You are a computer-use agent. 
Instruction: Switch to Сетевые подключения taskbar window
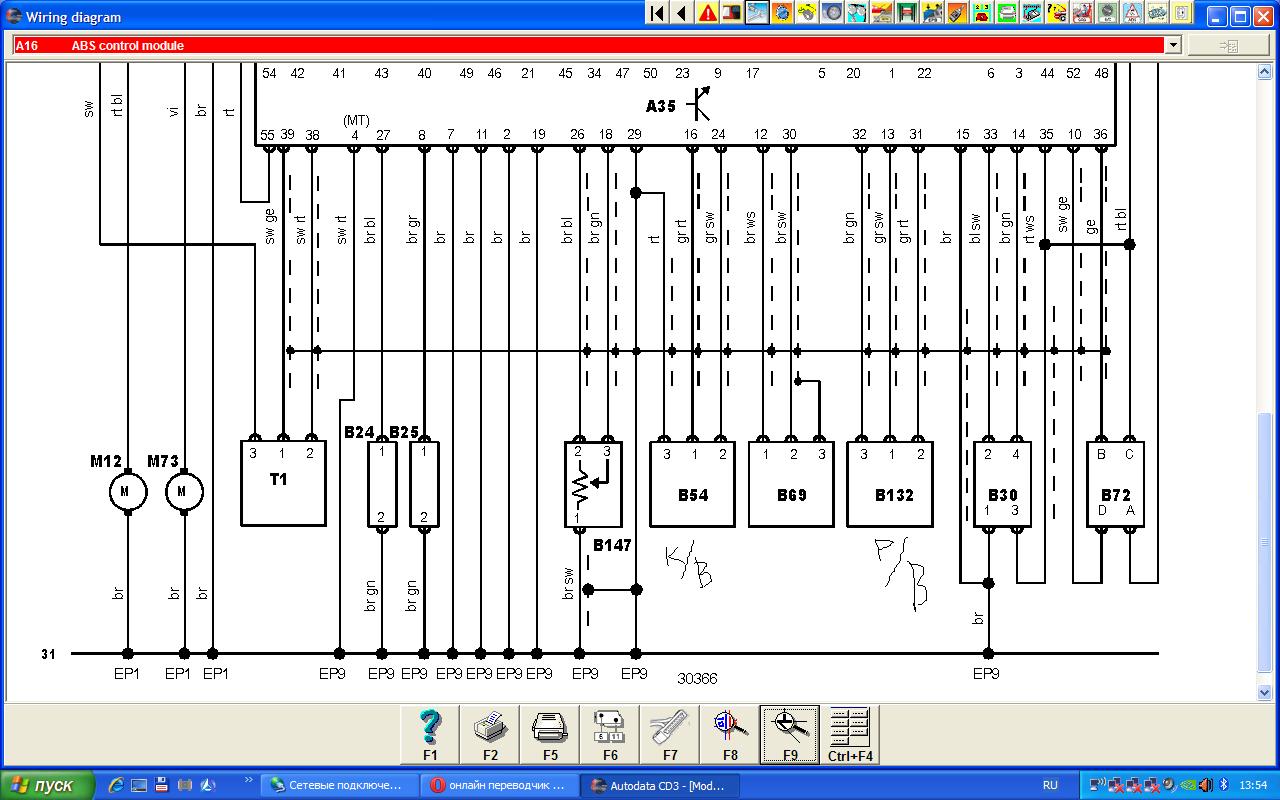click(x=341, y=785)
